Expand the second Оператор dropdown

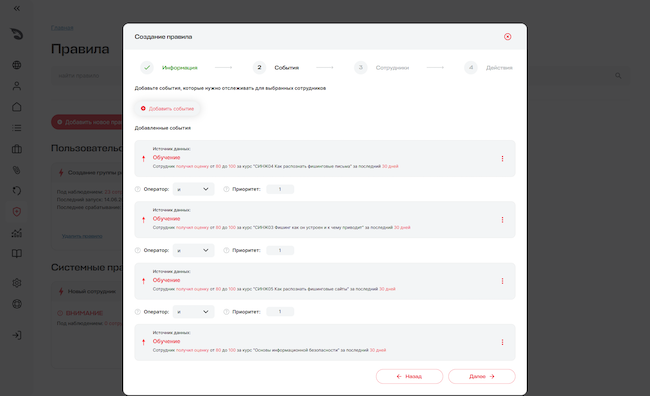click(193, 250)
